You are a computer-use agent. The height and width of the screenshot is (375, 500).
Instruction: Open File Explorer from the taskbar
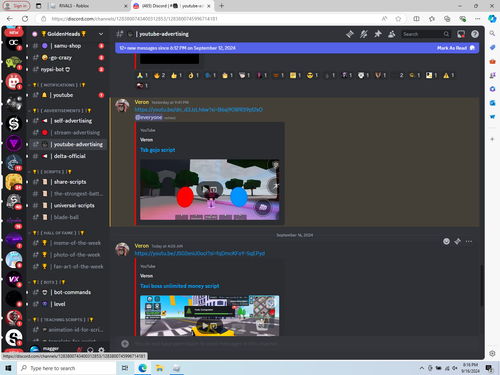[159, 368]
